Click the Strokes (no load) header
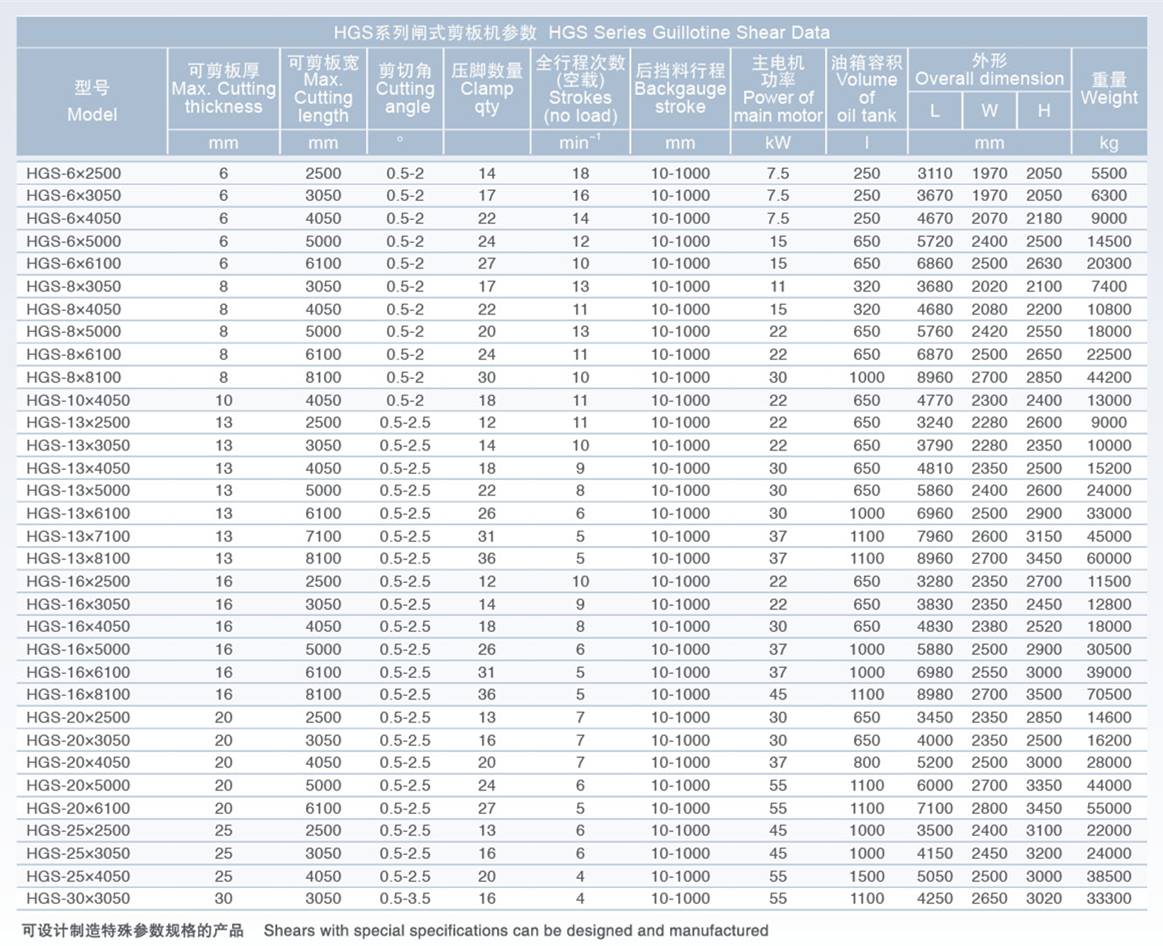Viewport: 1163px width, 946px height. 580,89
